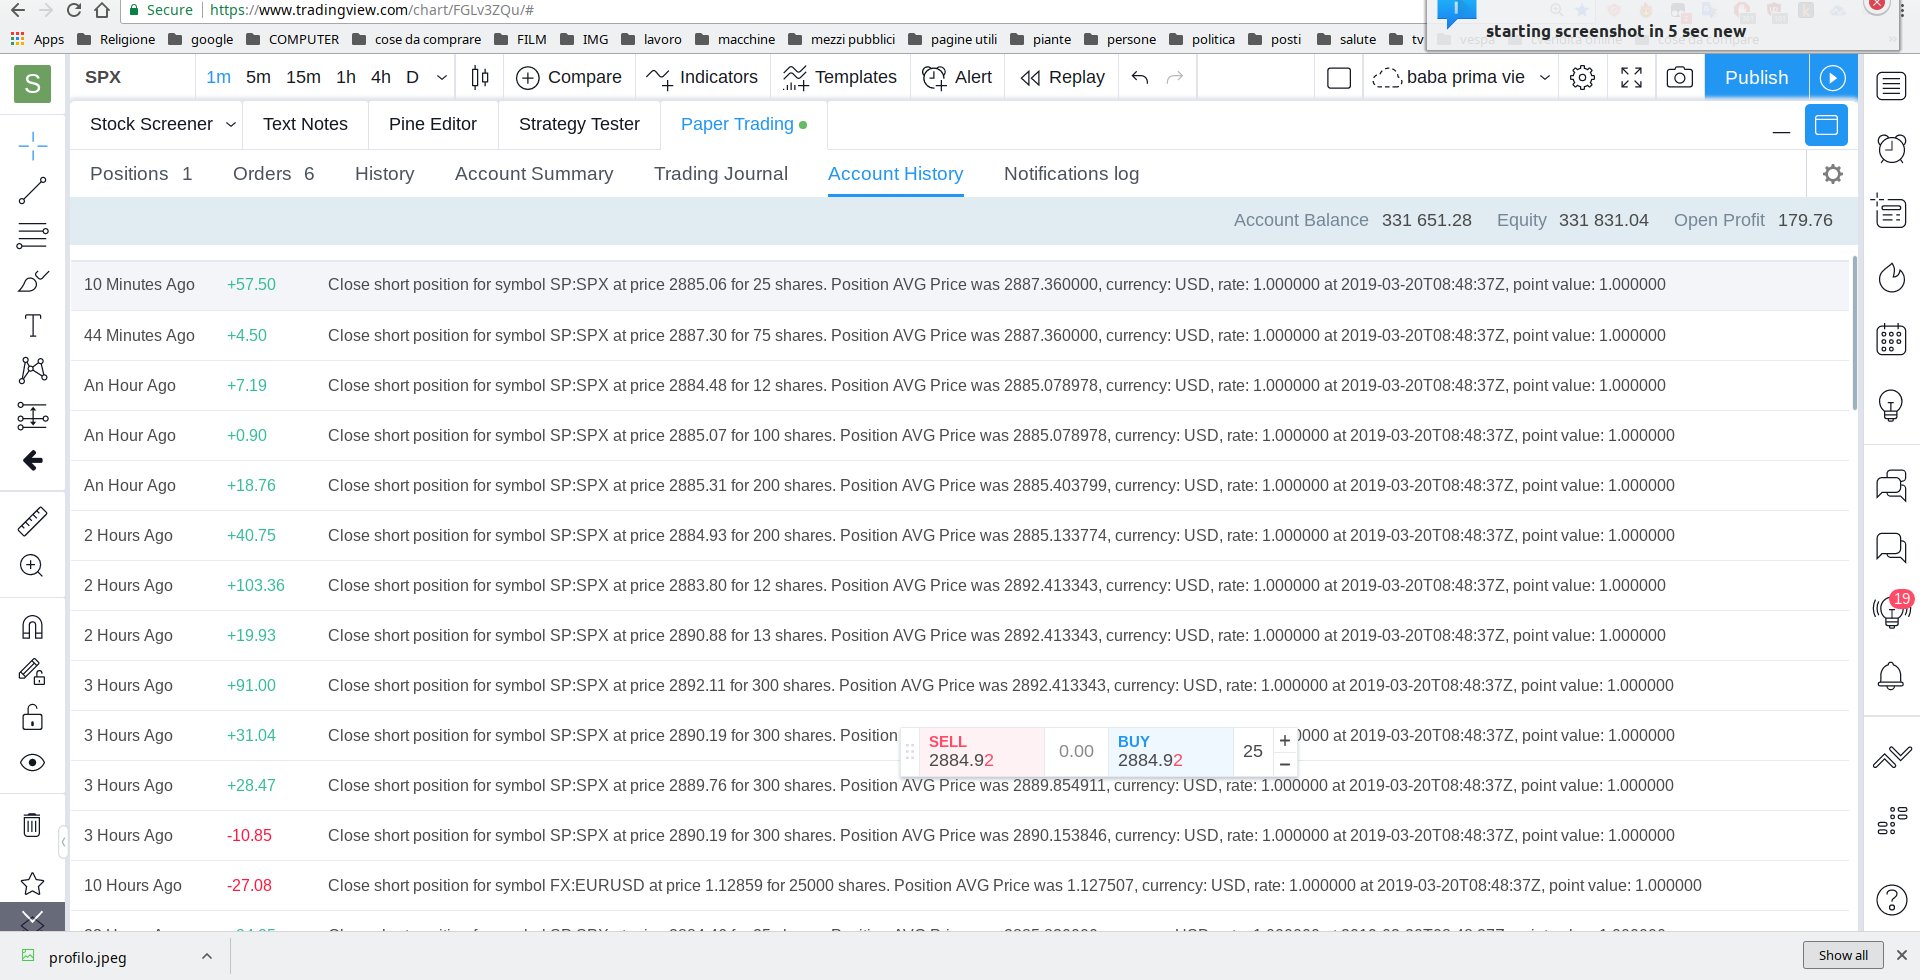Click the BUY 2884.92 button
The width and height of the screenshot is (1920, 980).
[x=1171, y=751]
